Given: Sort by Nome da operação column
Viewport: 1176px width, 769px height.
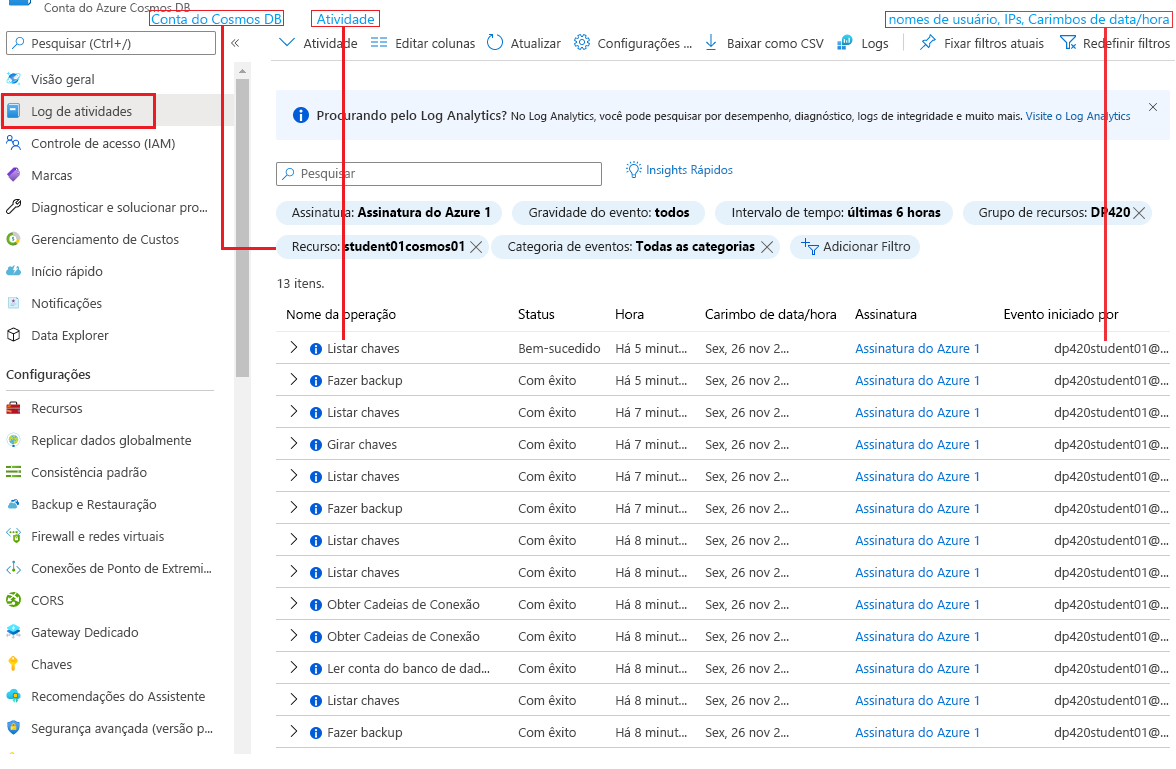Looking at the screenshot, I should coord(340,314).
